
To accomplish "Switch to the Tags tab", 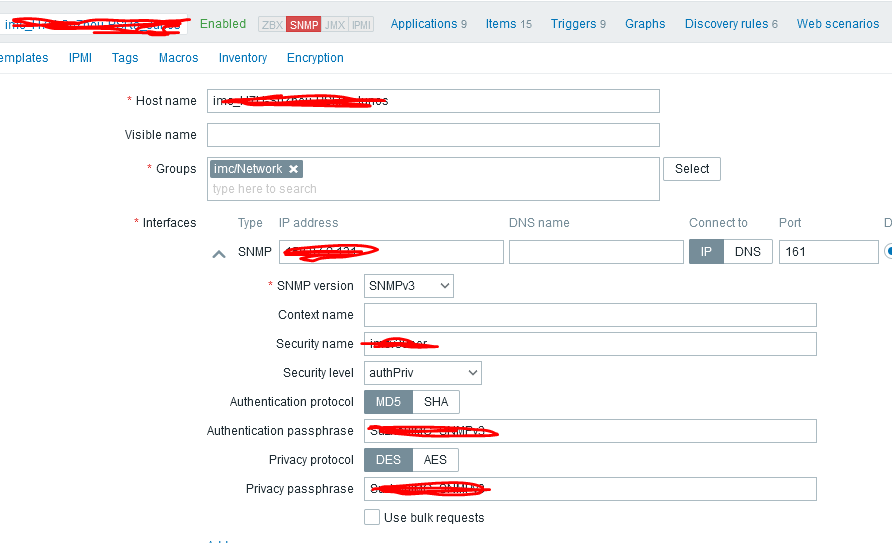I will pyautogui.click(x=125, y=58).
